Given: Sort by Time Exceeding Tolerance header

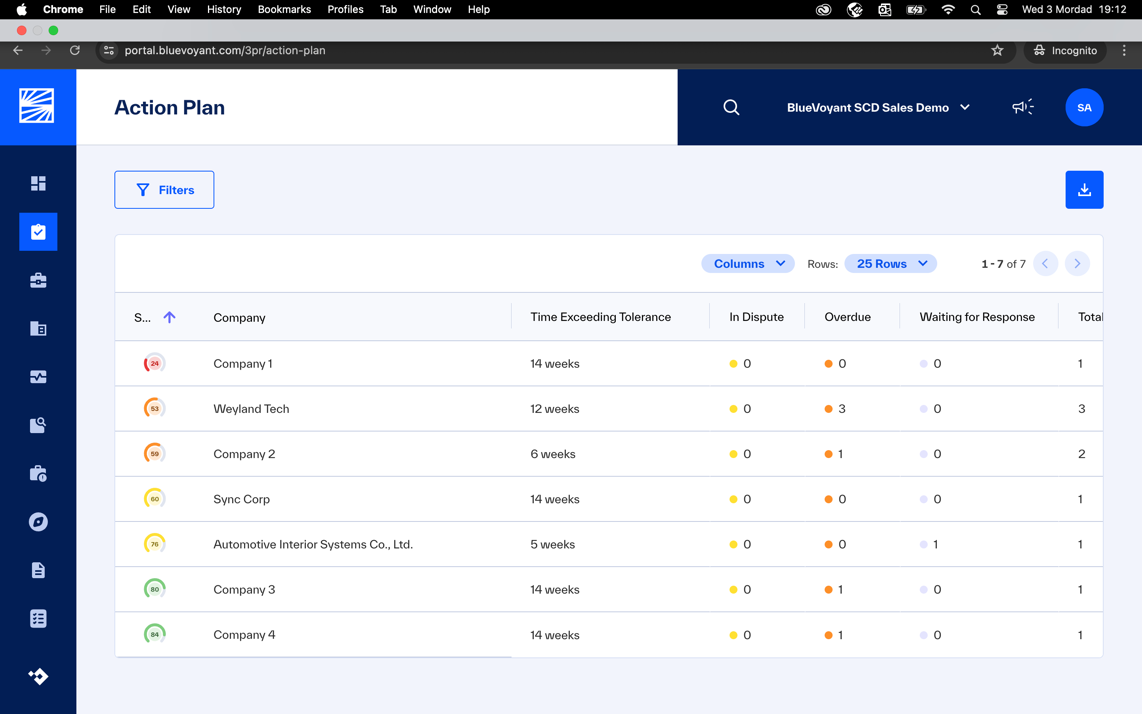Looking at the screenshot, I should [x=600, y=317].
